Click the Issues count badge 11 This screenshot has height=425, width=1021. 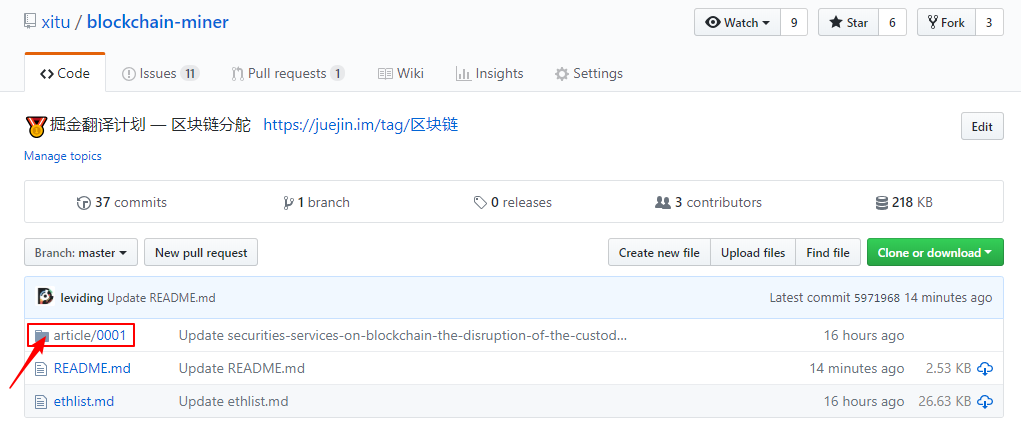tap(189, 74)
